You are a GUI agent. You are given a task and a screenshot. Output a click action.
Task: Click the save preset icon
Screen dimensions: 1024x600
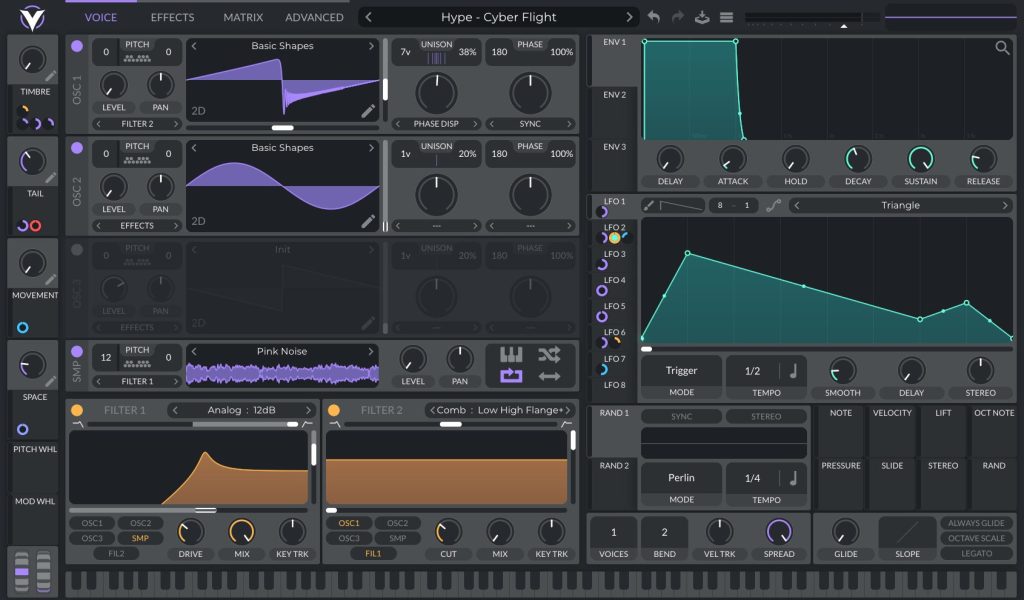[702, 17]
